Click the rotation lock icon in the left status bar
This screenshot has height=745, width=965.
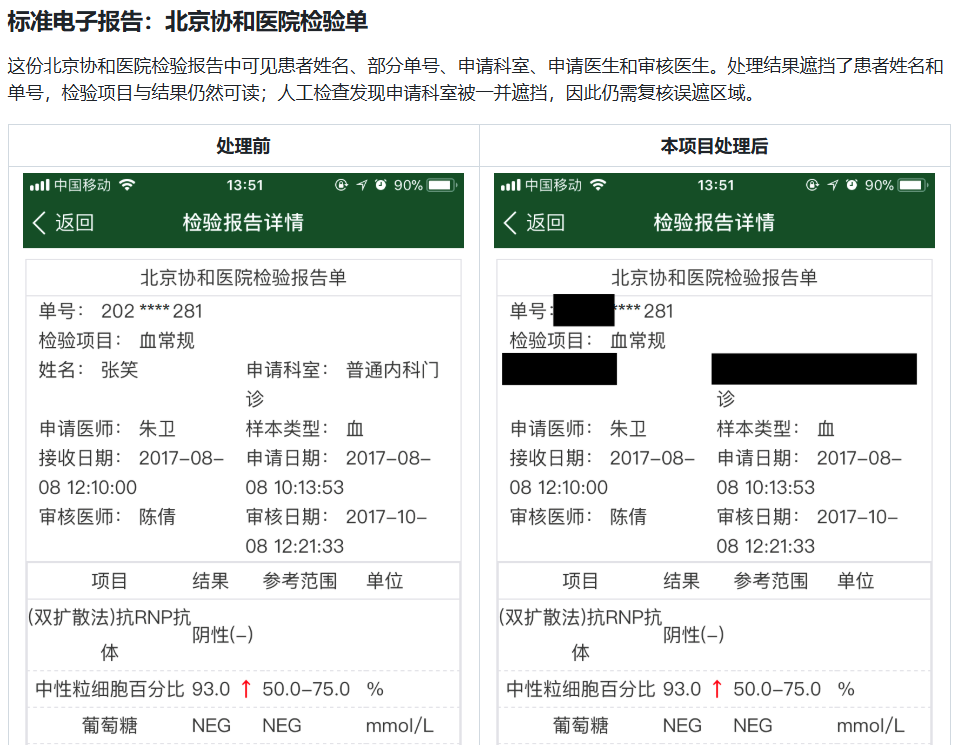(x=342, y=185)
